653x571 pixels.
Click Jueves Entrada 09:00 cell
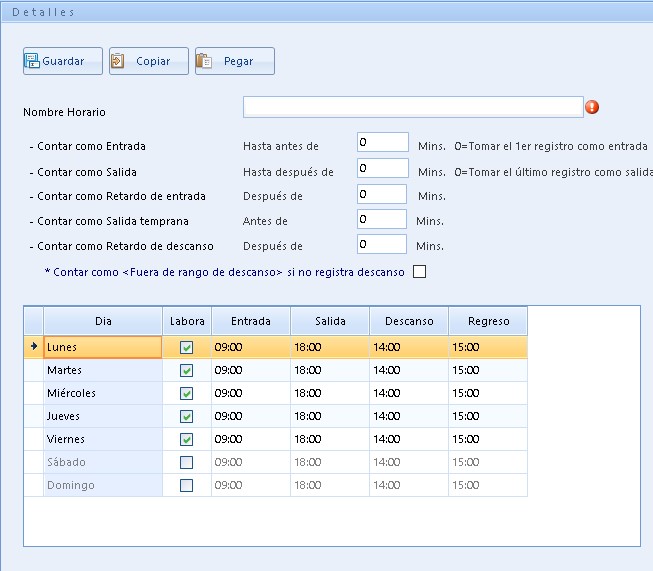[x=251, y=416]
